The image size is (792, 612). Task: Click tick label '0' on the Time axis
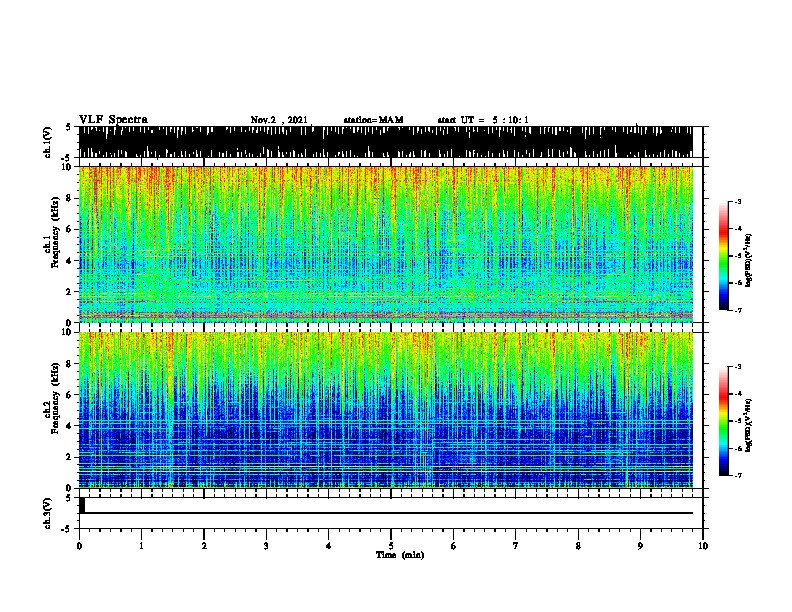point(79,546)
